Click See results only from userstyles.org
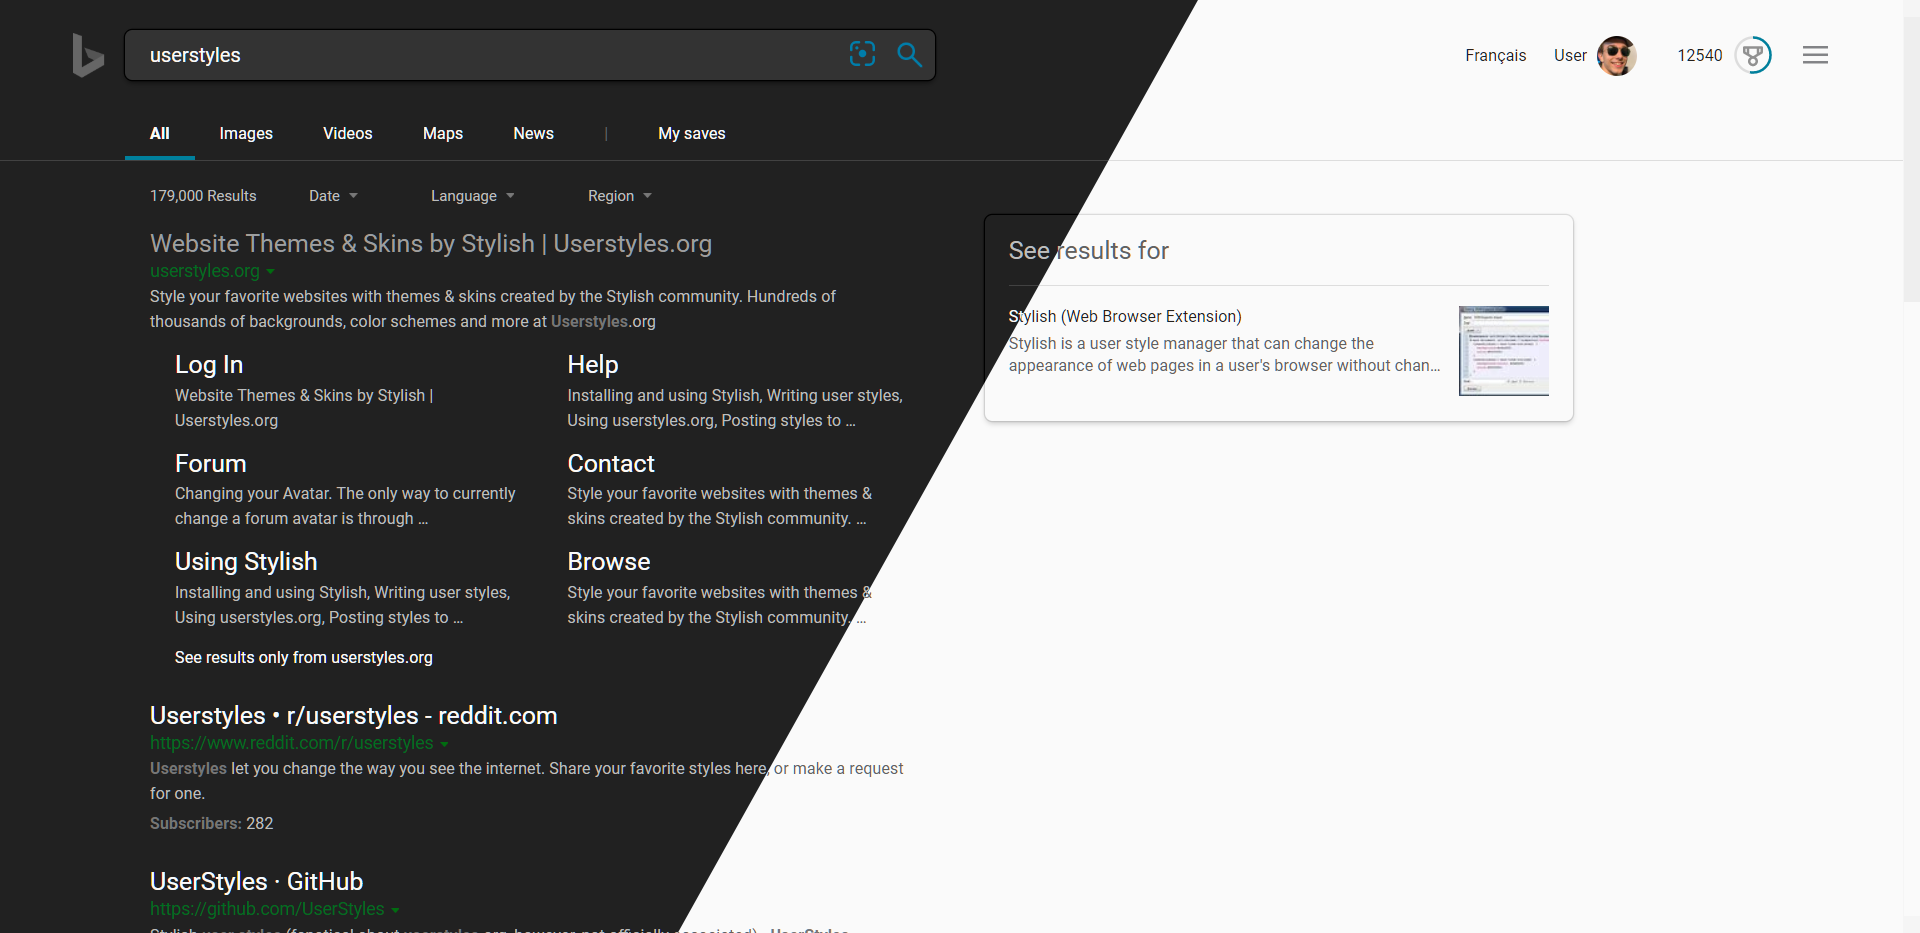Viewport: 1920px width, 933px height. point(303,658)
